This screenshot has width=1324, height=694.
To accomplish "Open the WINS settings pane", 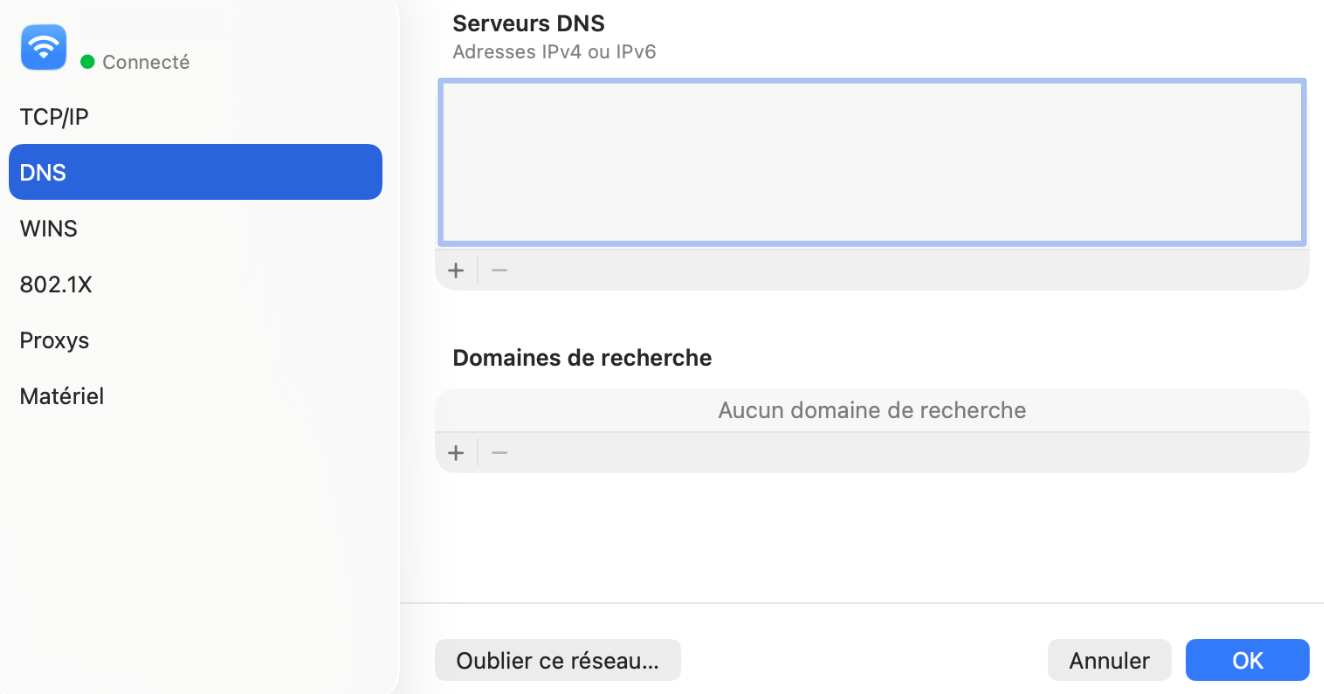I will [48, 228].
